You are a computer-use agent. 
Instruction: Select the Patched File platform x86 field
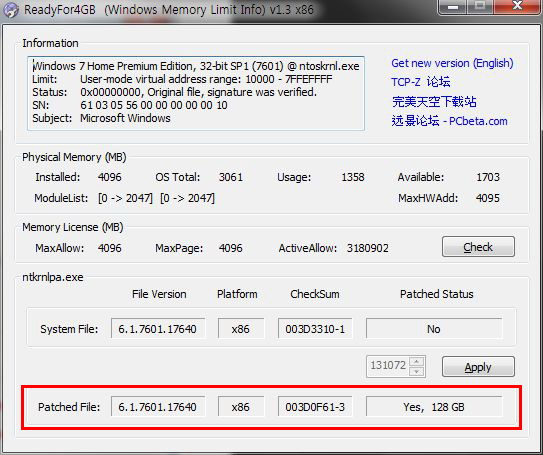[x=241, y=406]
